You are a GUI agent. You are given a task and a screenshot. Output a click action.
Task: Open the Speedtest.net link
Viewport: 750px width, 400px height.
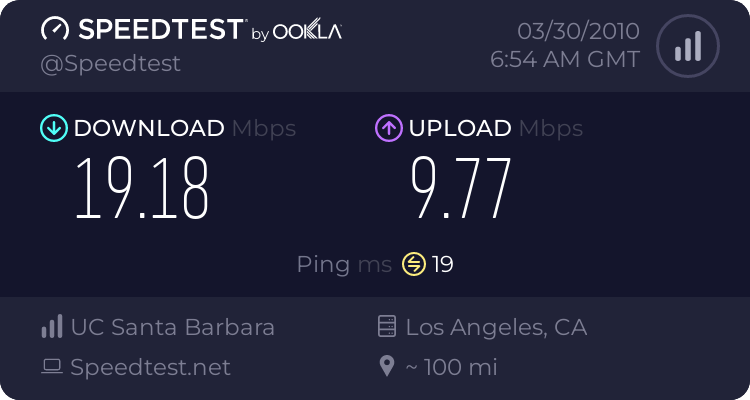[x=150, y=367]
